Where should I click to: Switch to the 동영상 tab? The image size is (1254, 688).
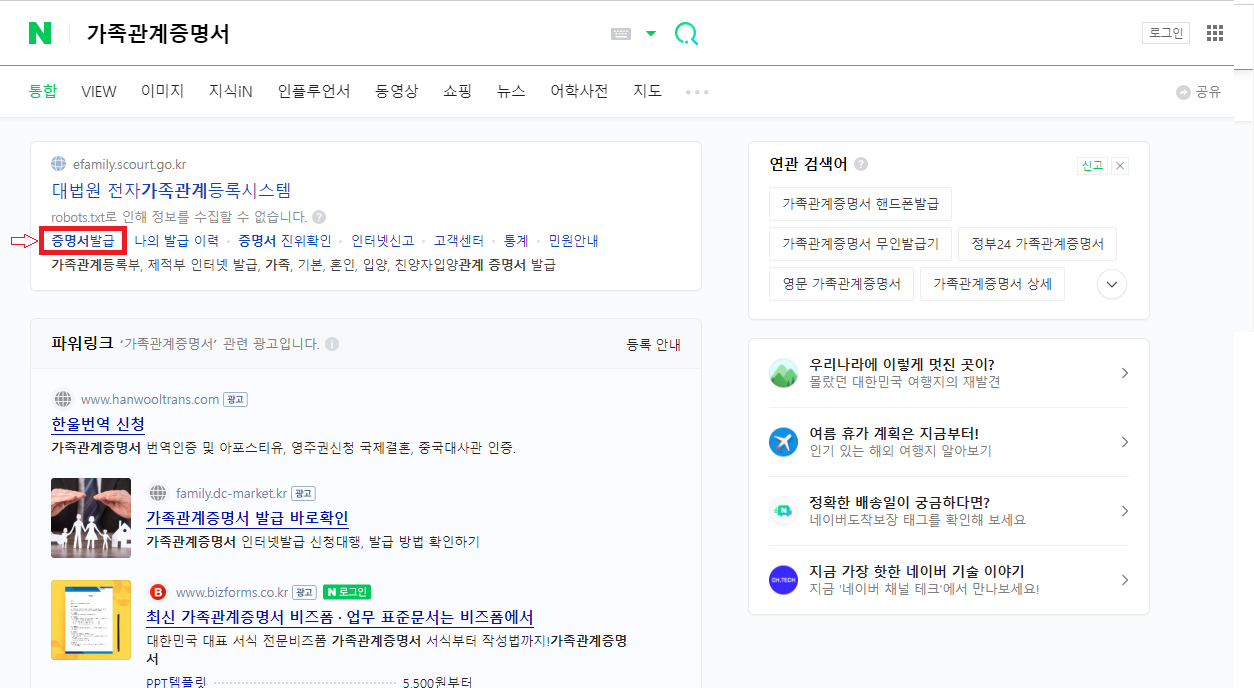pos(397,91)
